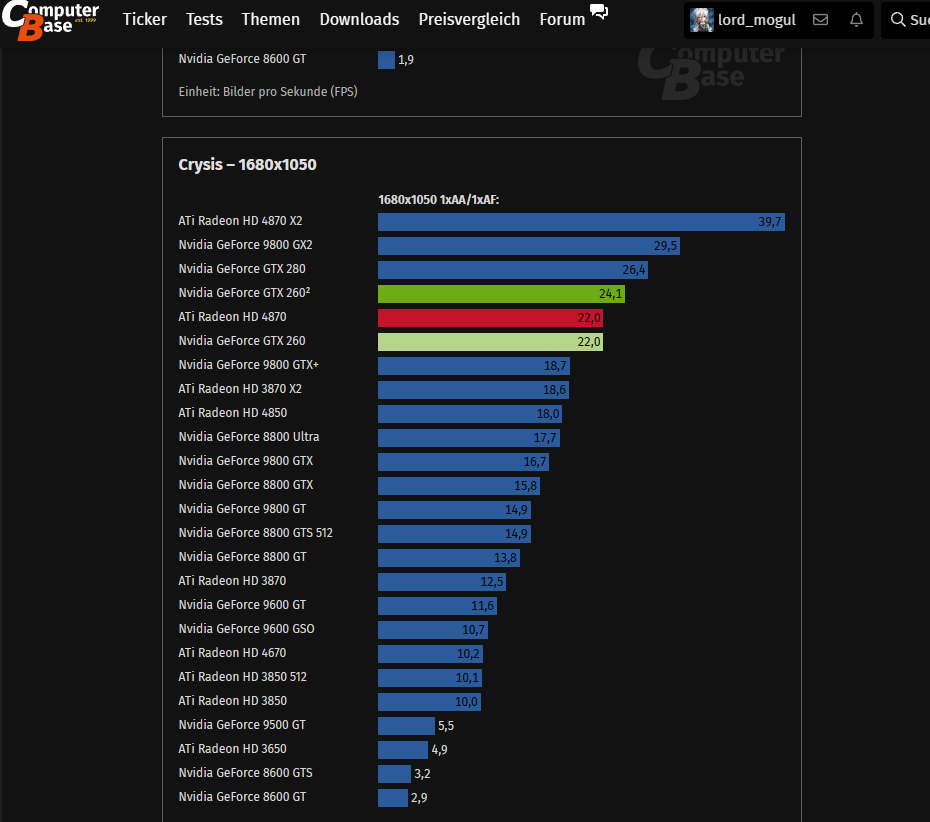Click the 26,4 value of GTX 280
Viewport: 930px width, 822px height.
pyautogui.click(x=633, y=270)
